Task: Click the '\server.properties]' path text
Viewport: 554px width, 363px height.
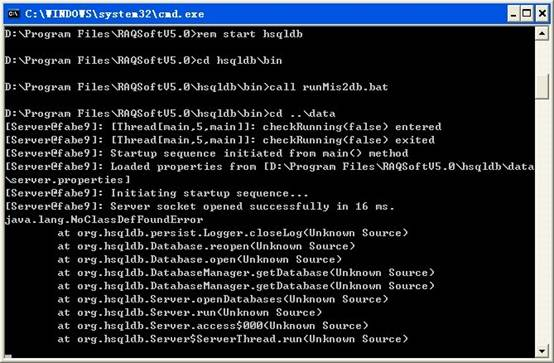Action: [x=68, y=180]
